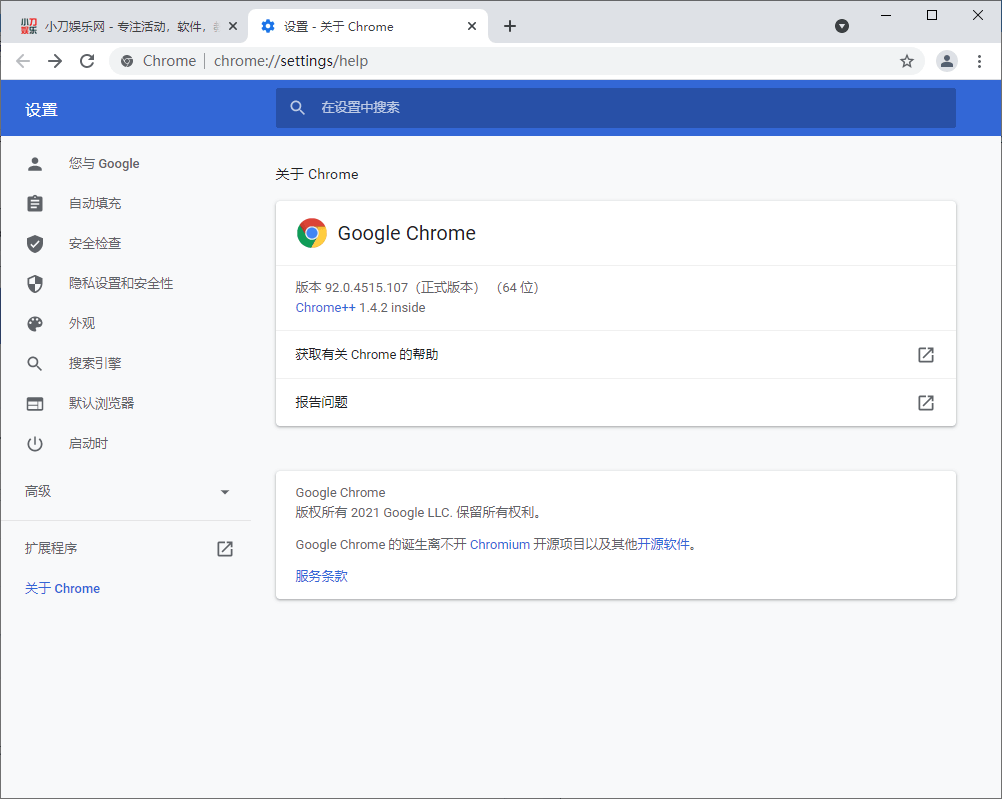This screenshot has height=799, width=1002.
Task: Click the Chrome++ 1.4.2 inside link
Action: [x=360, y=308]
